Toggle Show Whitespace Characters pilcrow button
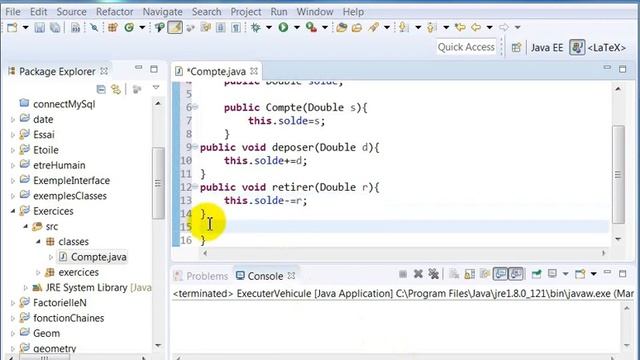The height and width of the screenshot is (360, 640). pyautogui.click(x=236, y=27)
